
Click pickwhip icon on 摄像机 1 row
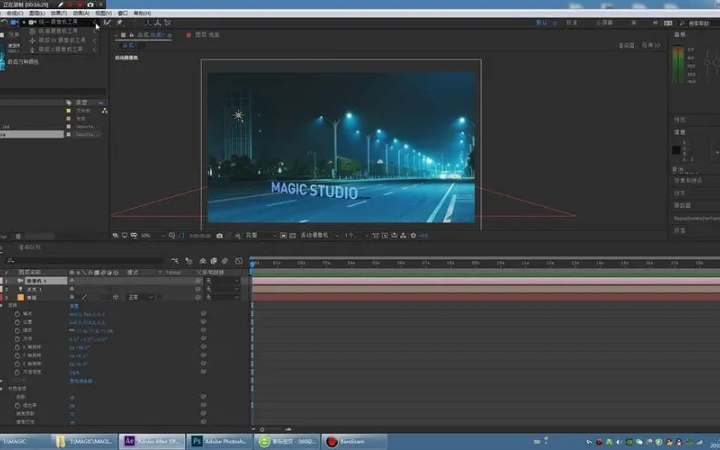point(198,281)
